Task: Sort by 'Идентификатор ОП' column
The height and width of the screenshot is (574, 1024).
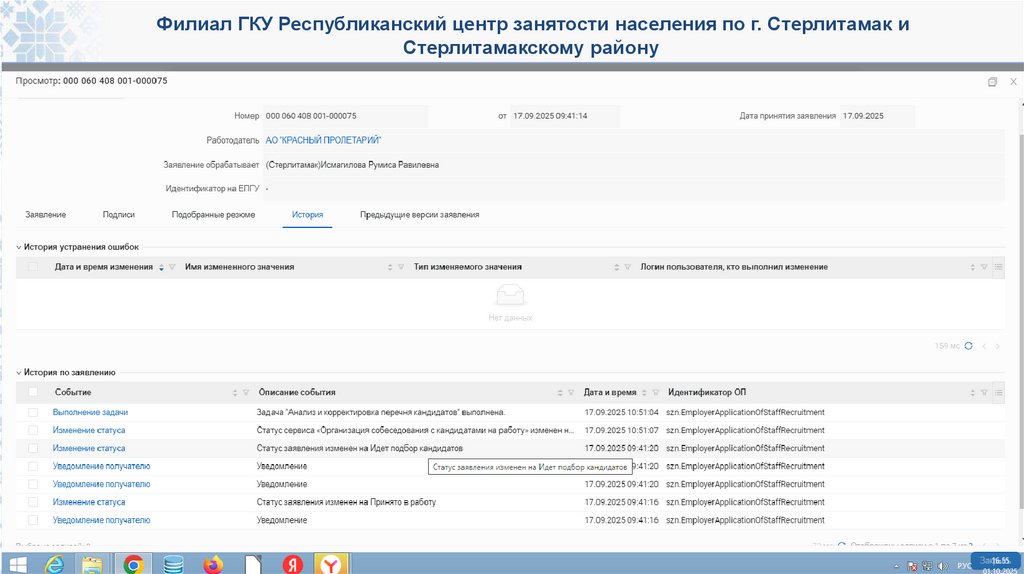Action: click(973, 392)
